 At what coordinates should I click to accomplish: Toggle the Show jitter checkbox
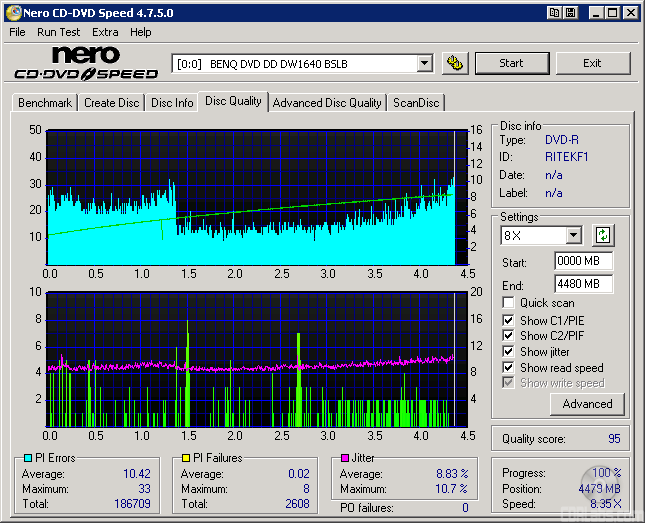[x=509, y=352]
